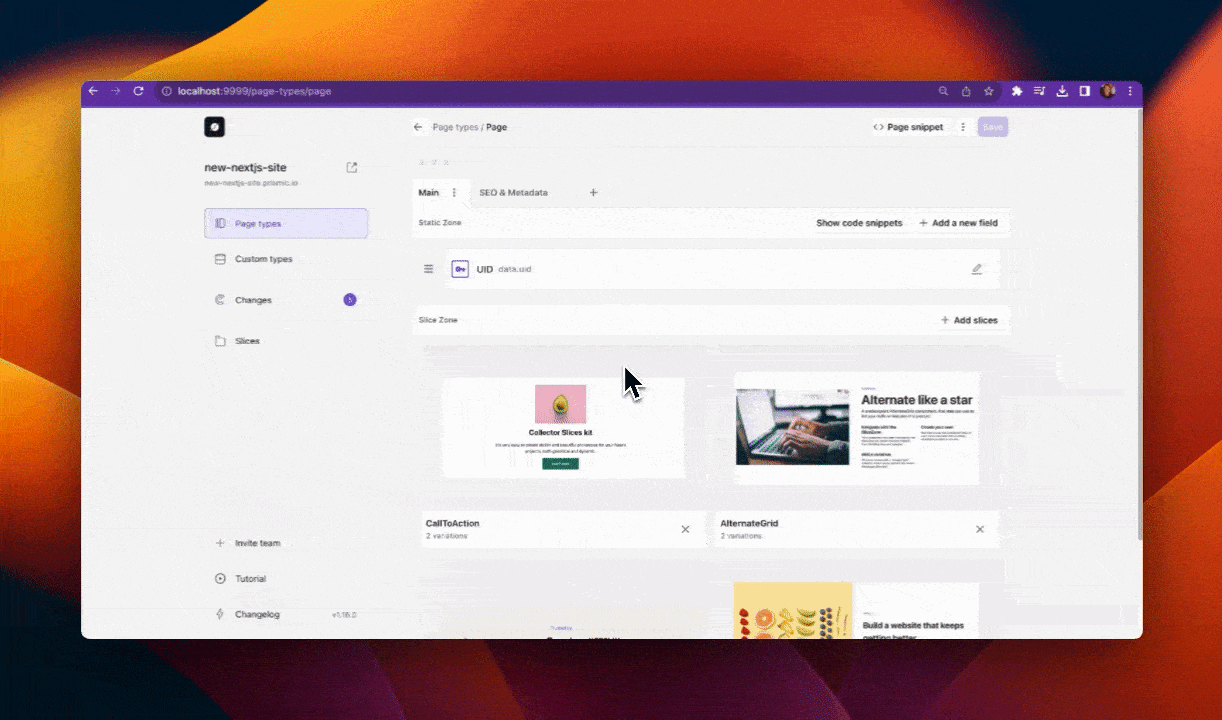Open Chrome downloads icon
Image resolution: width=1222 pixels, height=720 pixels.
[x=1063, y=91]
